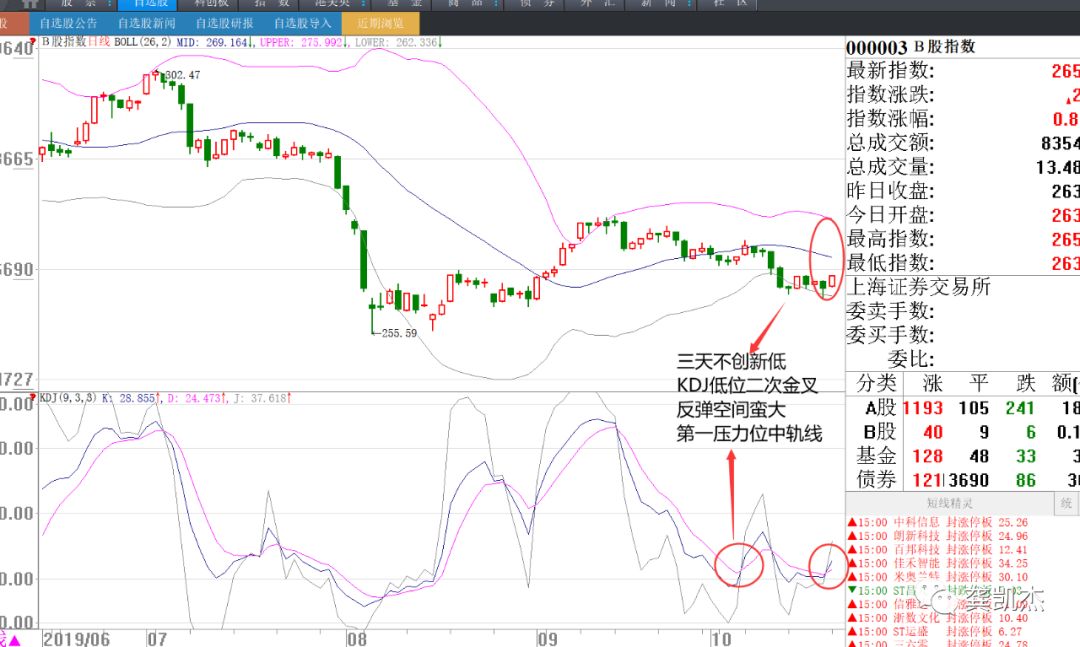Viewport: 1080px width, 647px height.
Task: Click the 255.59 low price label
Action: 399,333
